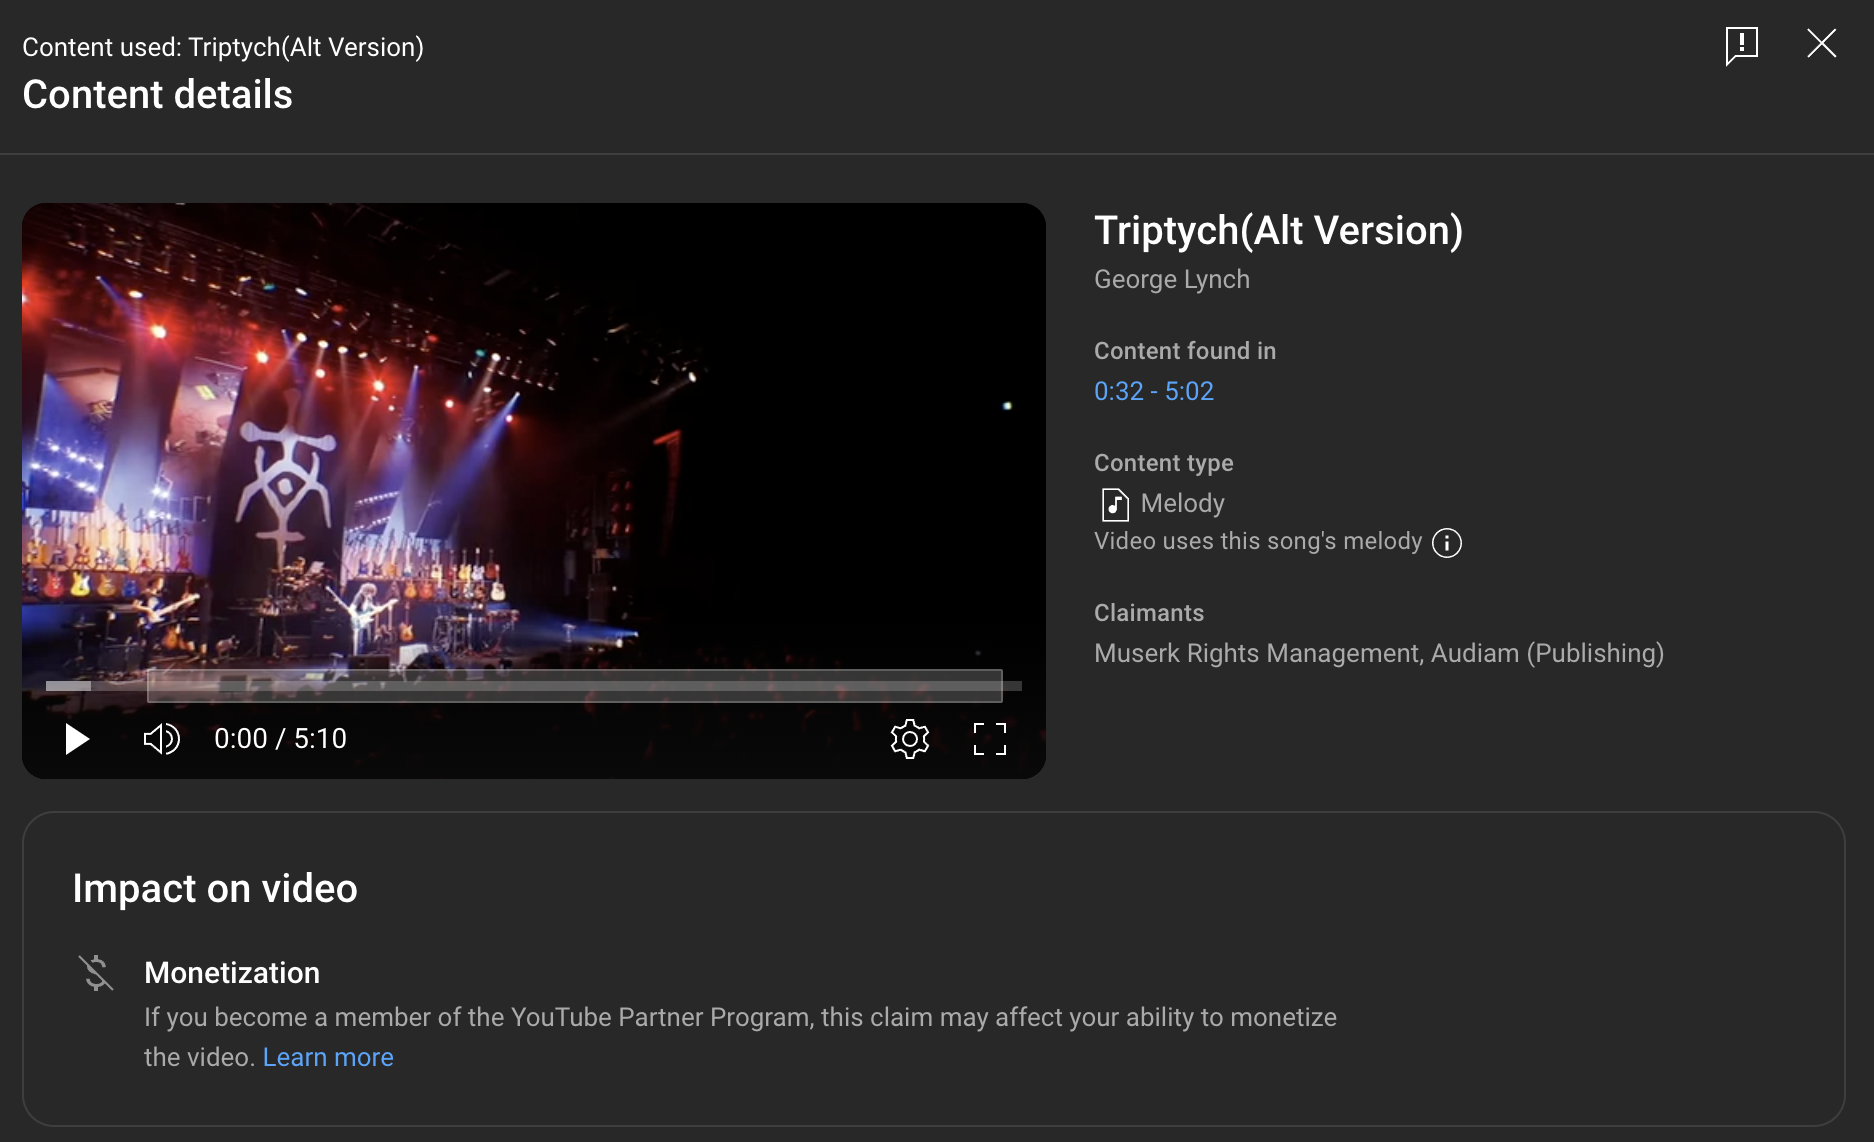1874x1142 pixels.
Task: Mute the video player volume
Action: [x=161, y=739]
